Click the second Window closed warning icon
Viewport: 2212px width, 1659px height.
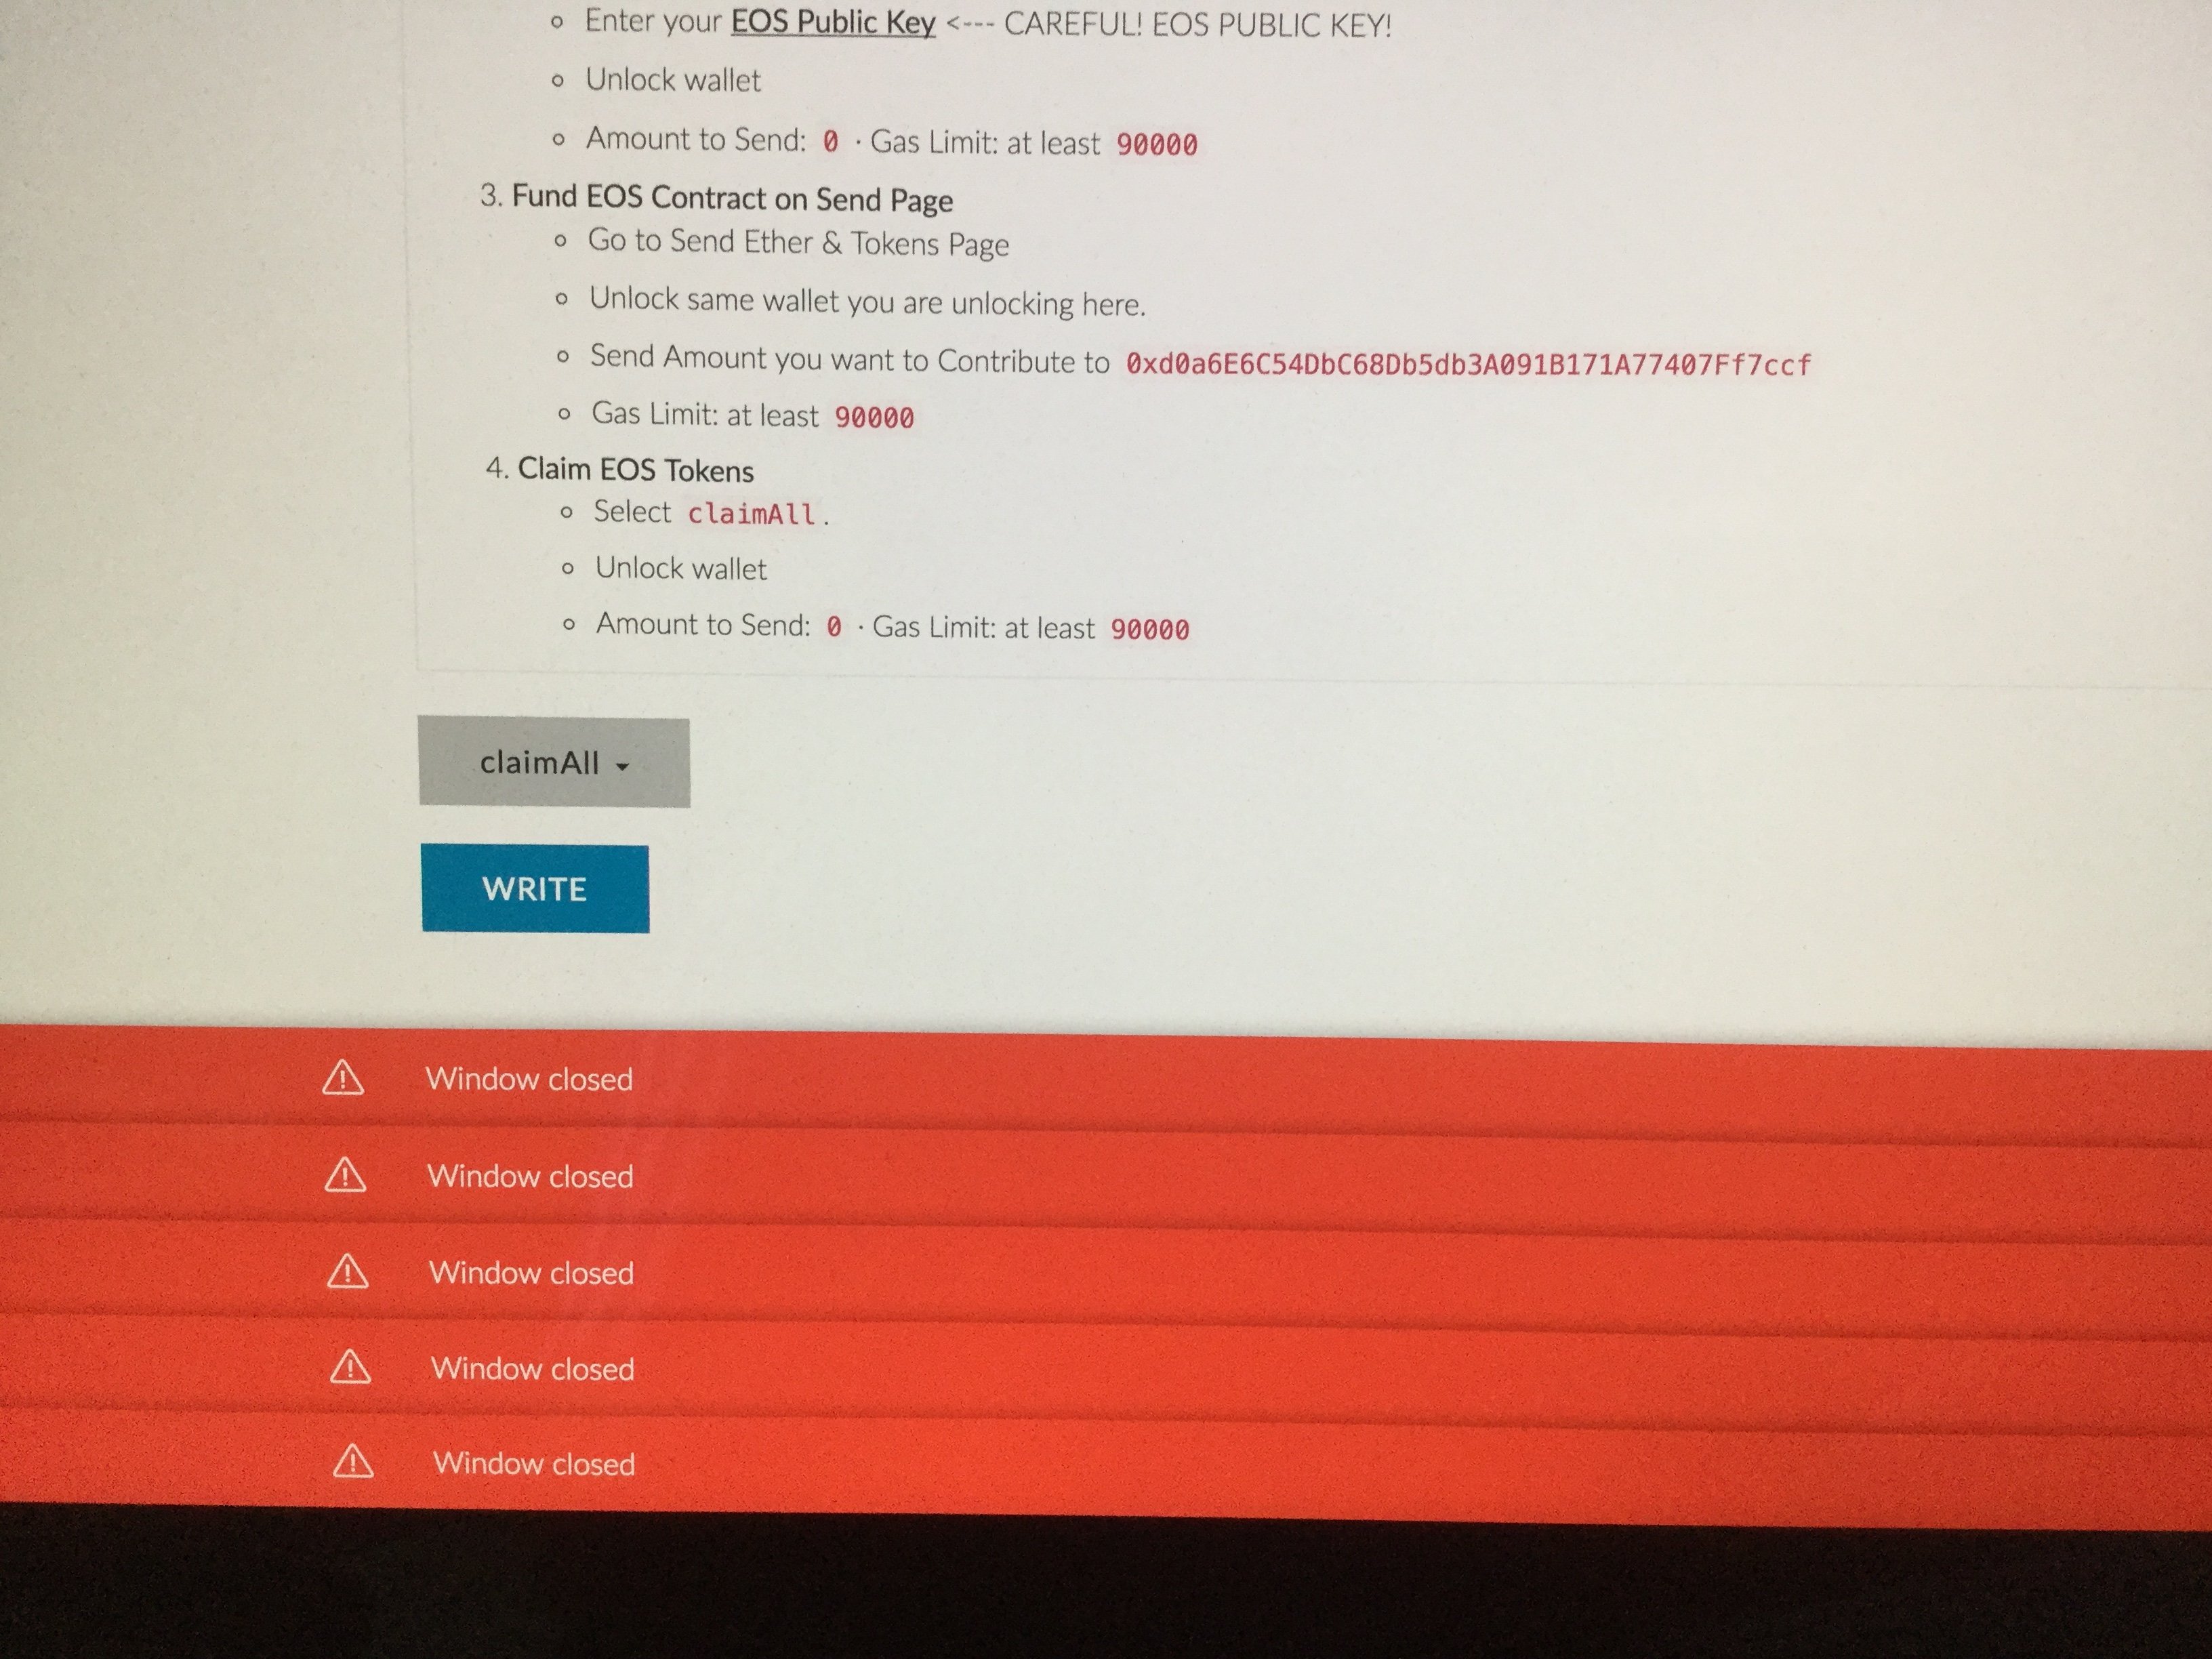point(343,1176)
